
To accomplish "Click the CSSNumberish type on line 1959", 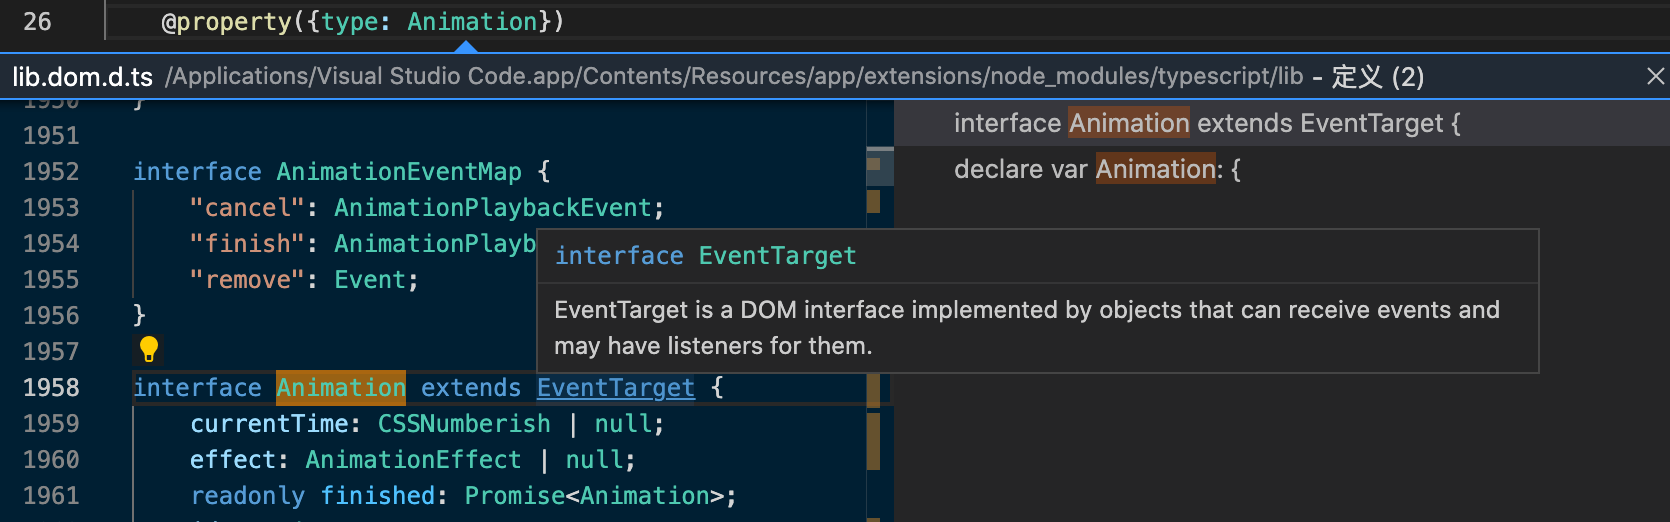I will tap(464, 424).
